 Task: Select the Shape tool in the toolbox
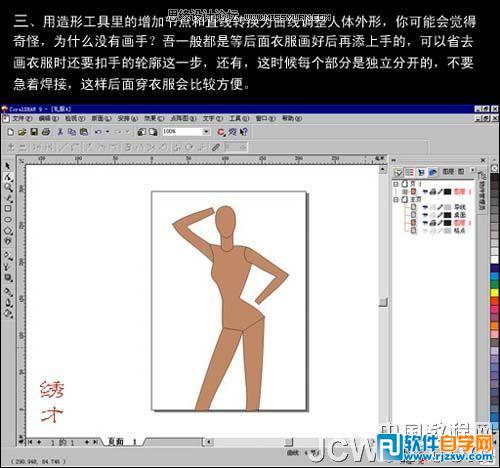[x=8, y=177]
